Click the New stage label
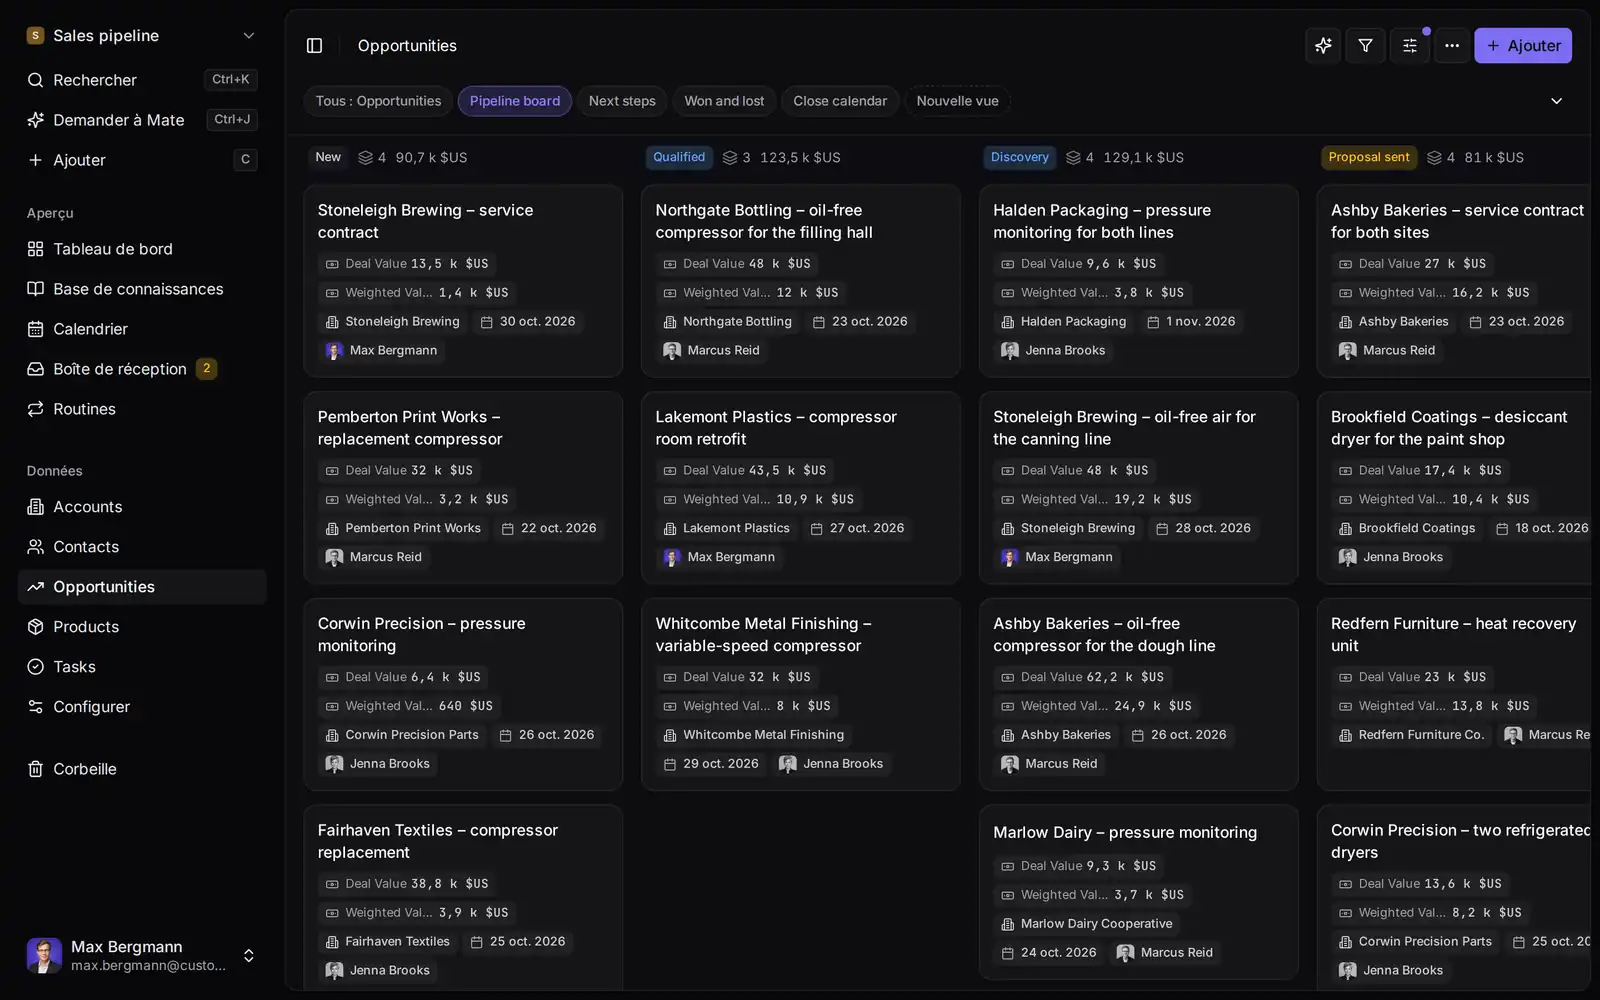The width and height of the screenshot is (1600, 1000). point(328,157)
